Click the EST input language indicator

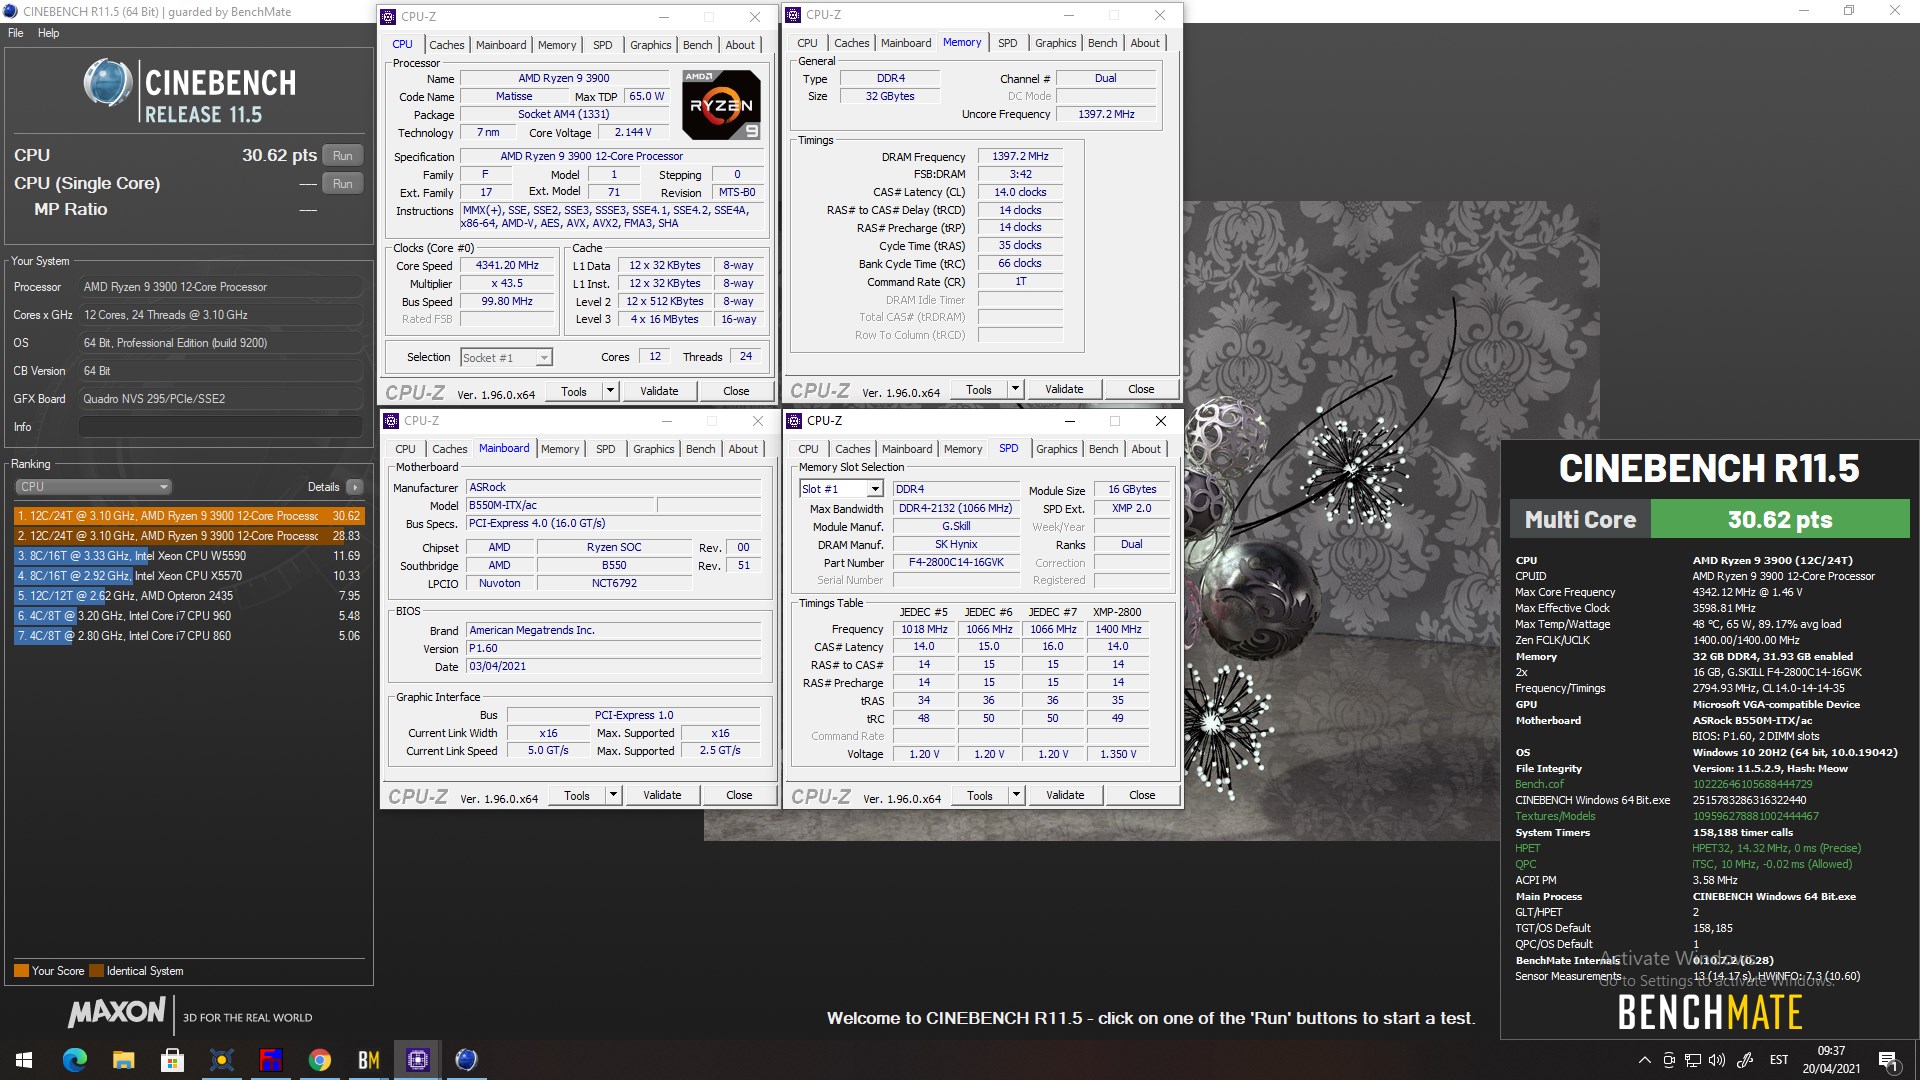point(1779,1060)
